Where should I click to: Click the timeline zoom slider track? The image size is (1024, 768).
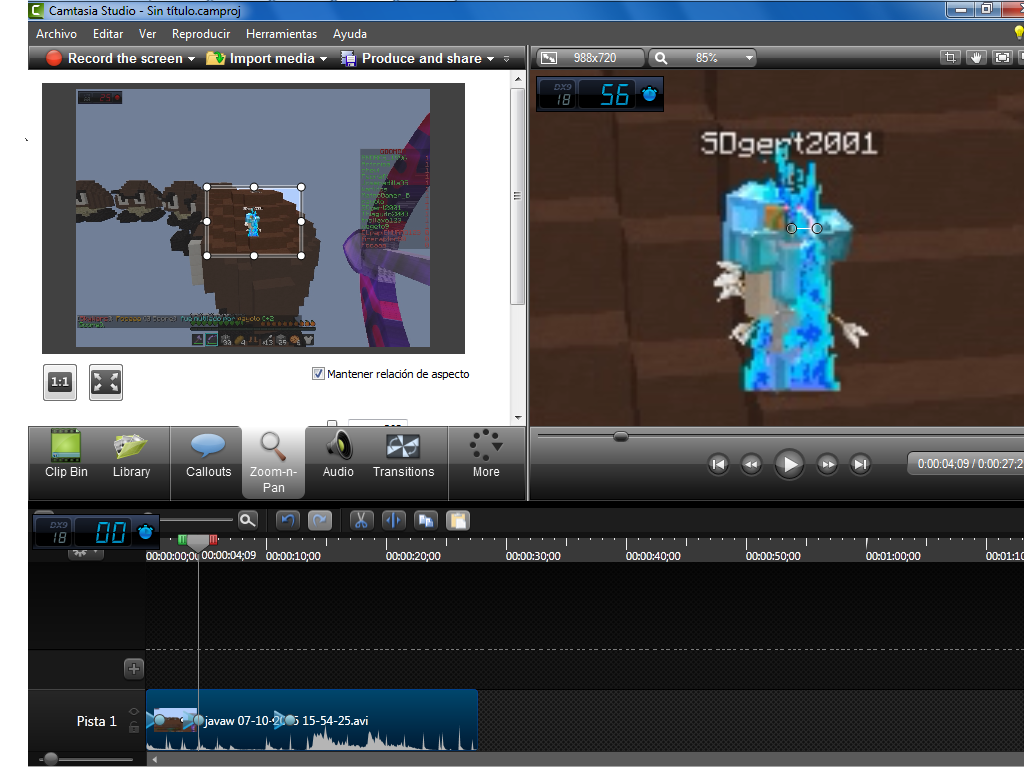[196, 520]
